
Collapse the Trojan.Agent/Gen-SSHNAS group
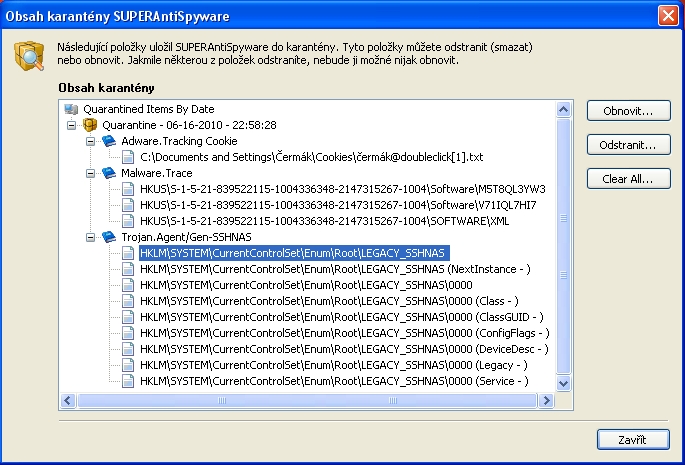pyautogui.click(x=90, y=237)
